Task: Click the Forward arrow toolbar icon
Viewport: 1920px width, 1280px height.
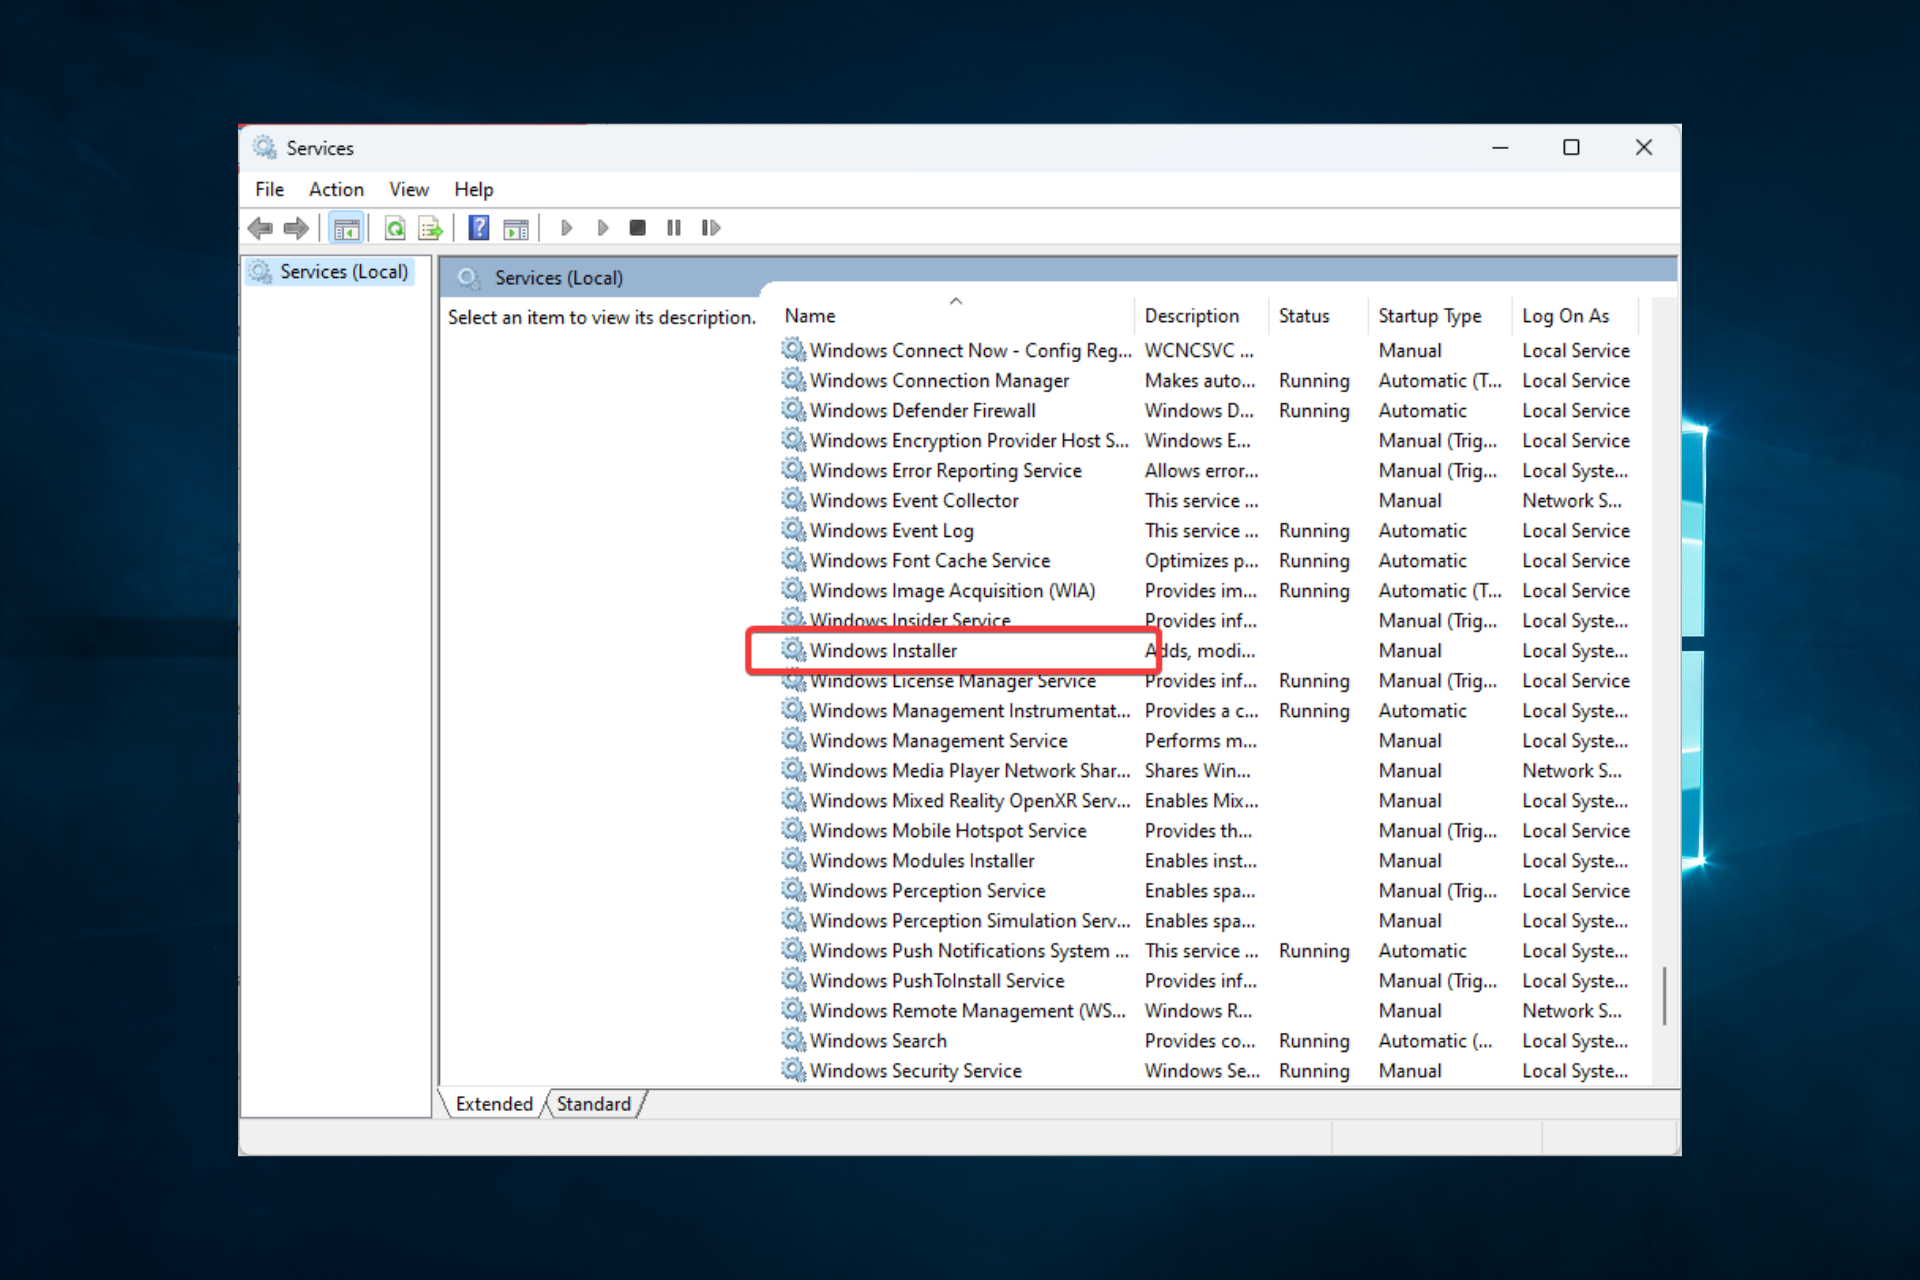Action: 296,228
